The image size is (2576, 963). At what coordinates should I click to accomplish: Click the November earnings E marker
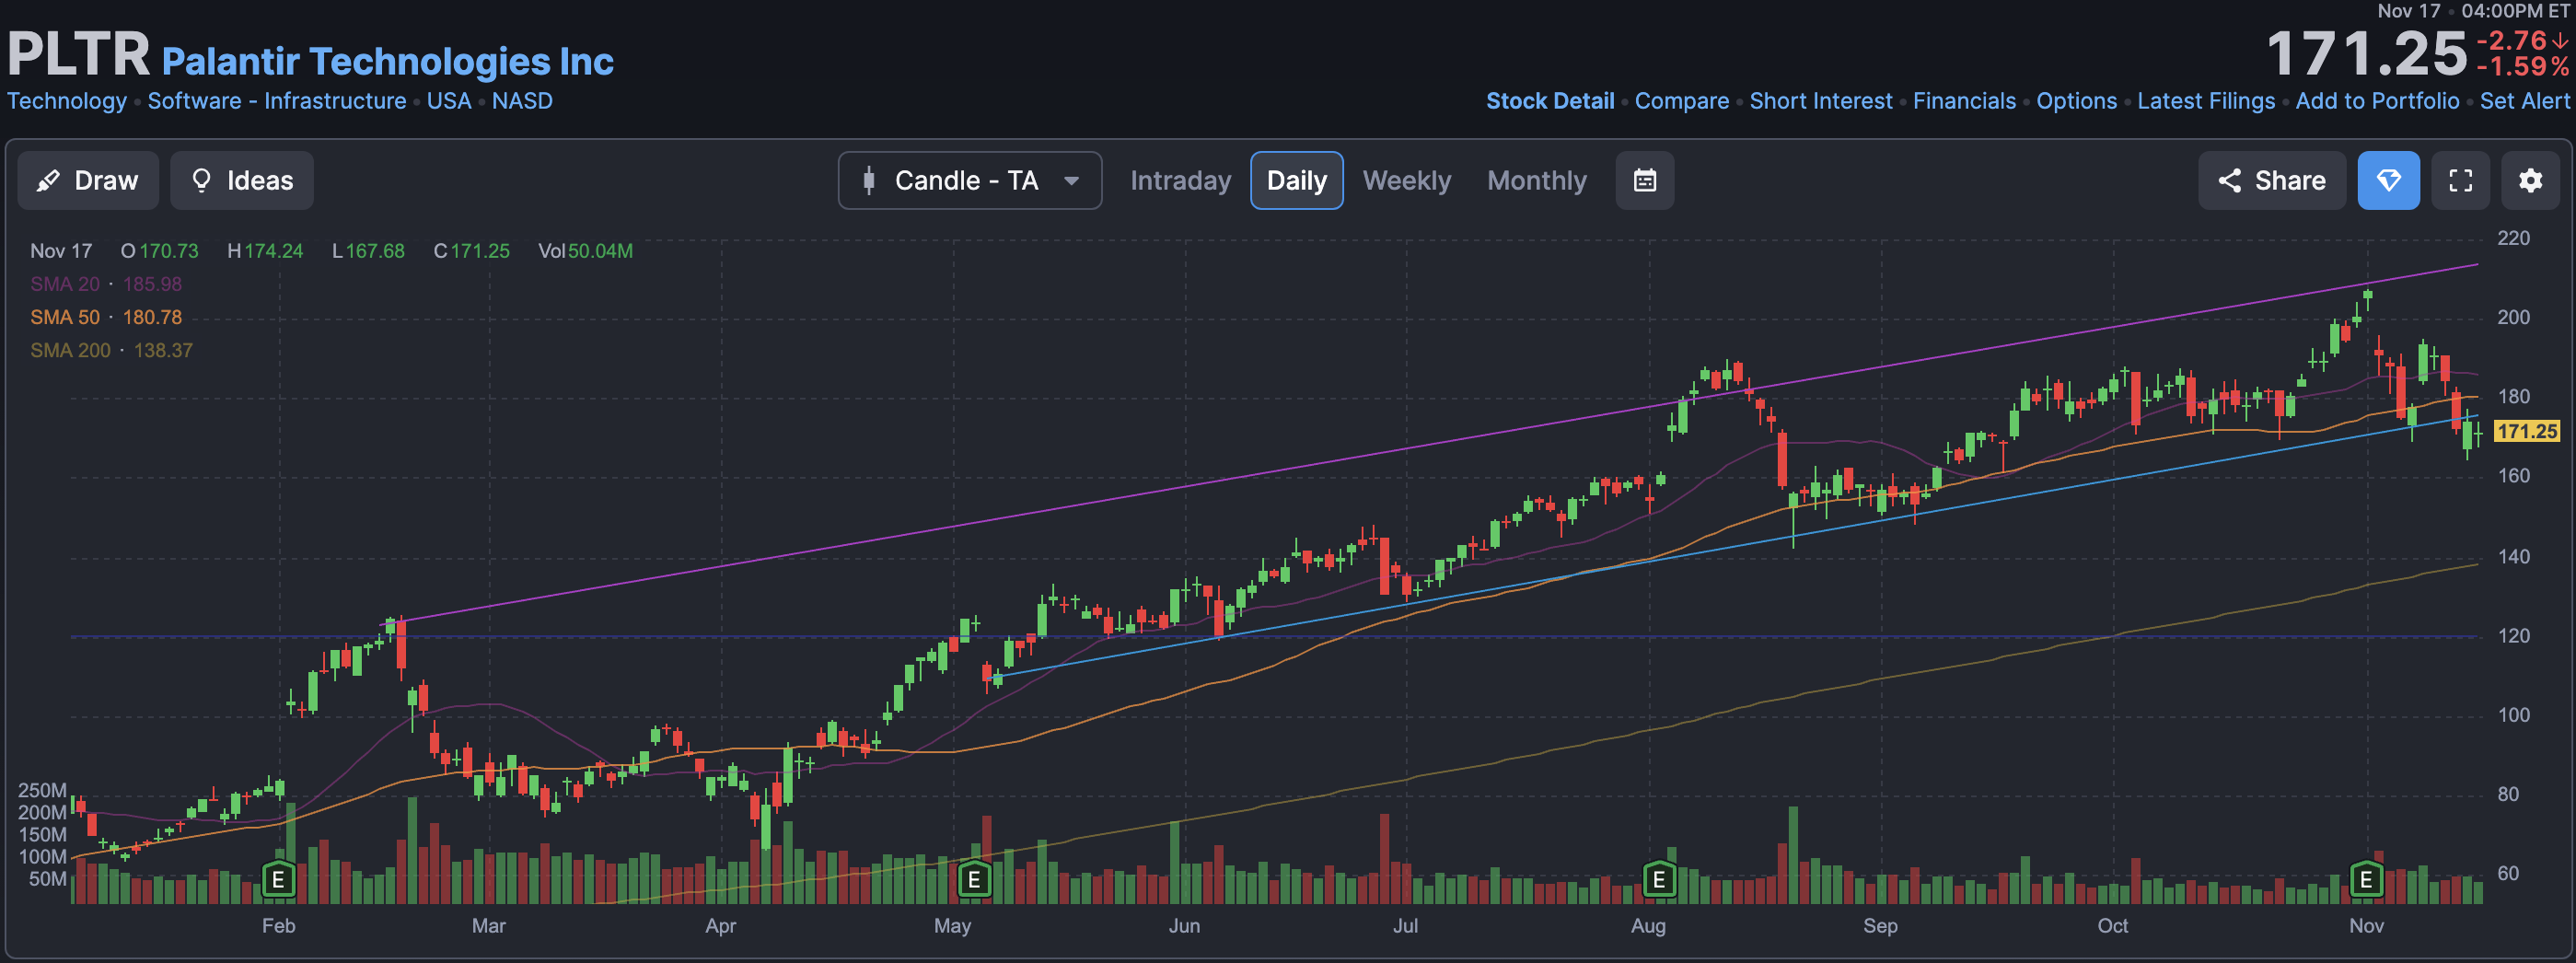click(x=2365, y=879)
